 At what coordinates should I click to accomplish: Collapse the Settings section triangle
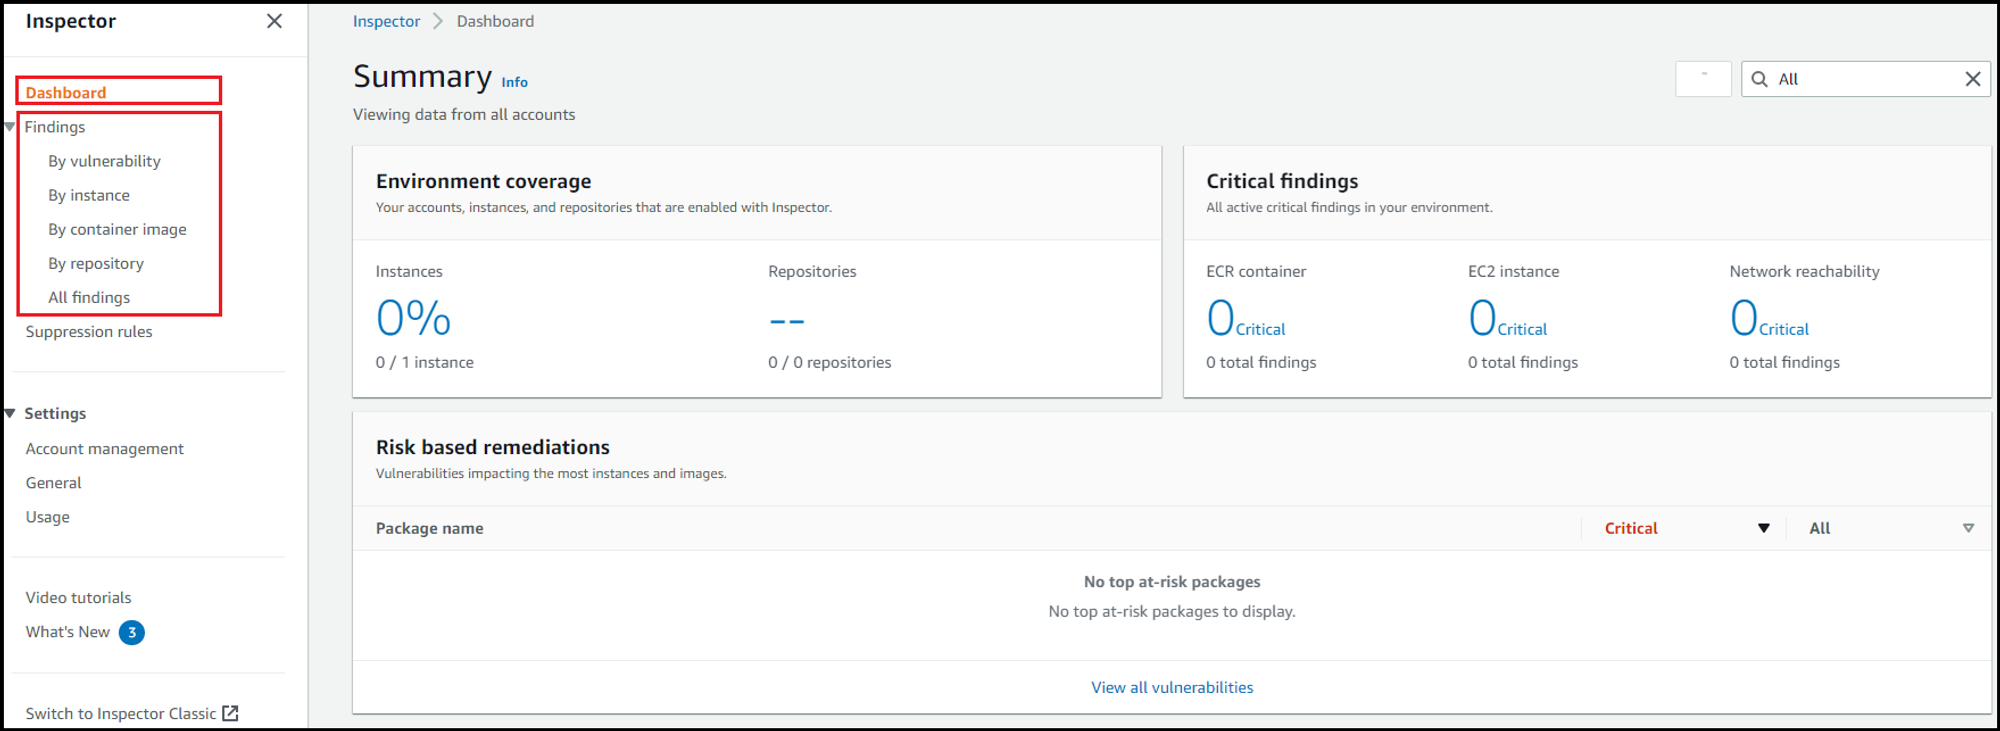coord(10,413)
